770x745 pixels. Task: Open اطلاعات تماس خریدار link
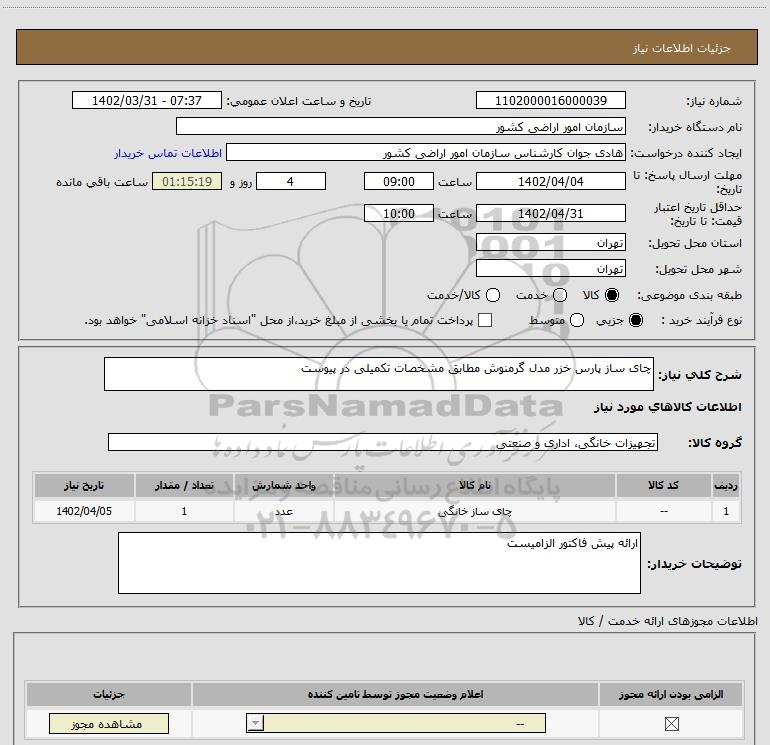tap(168, 153)
